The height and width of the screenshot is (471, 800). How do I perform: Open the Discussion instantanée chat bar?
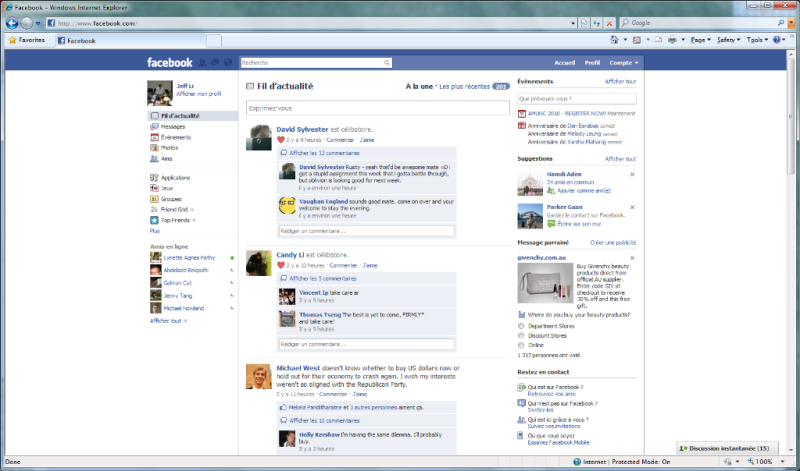tap(736, 448)
